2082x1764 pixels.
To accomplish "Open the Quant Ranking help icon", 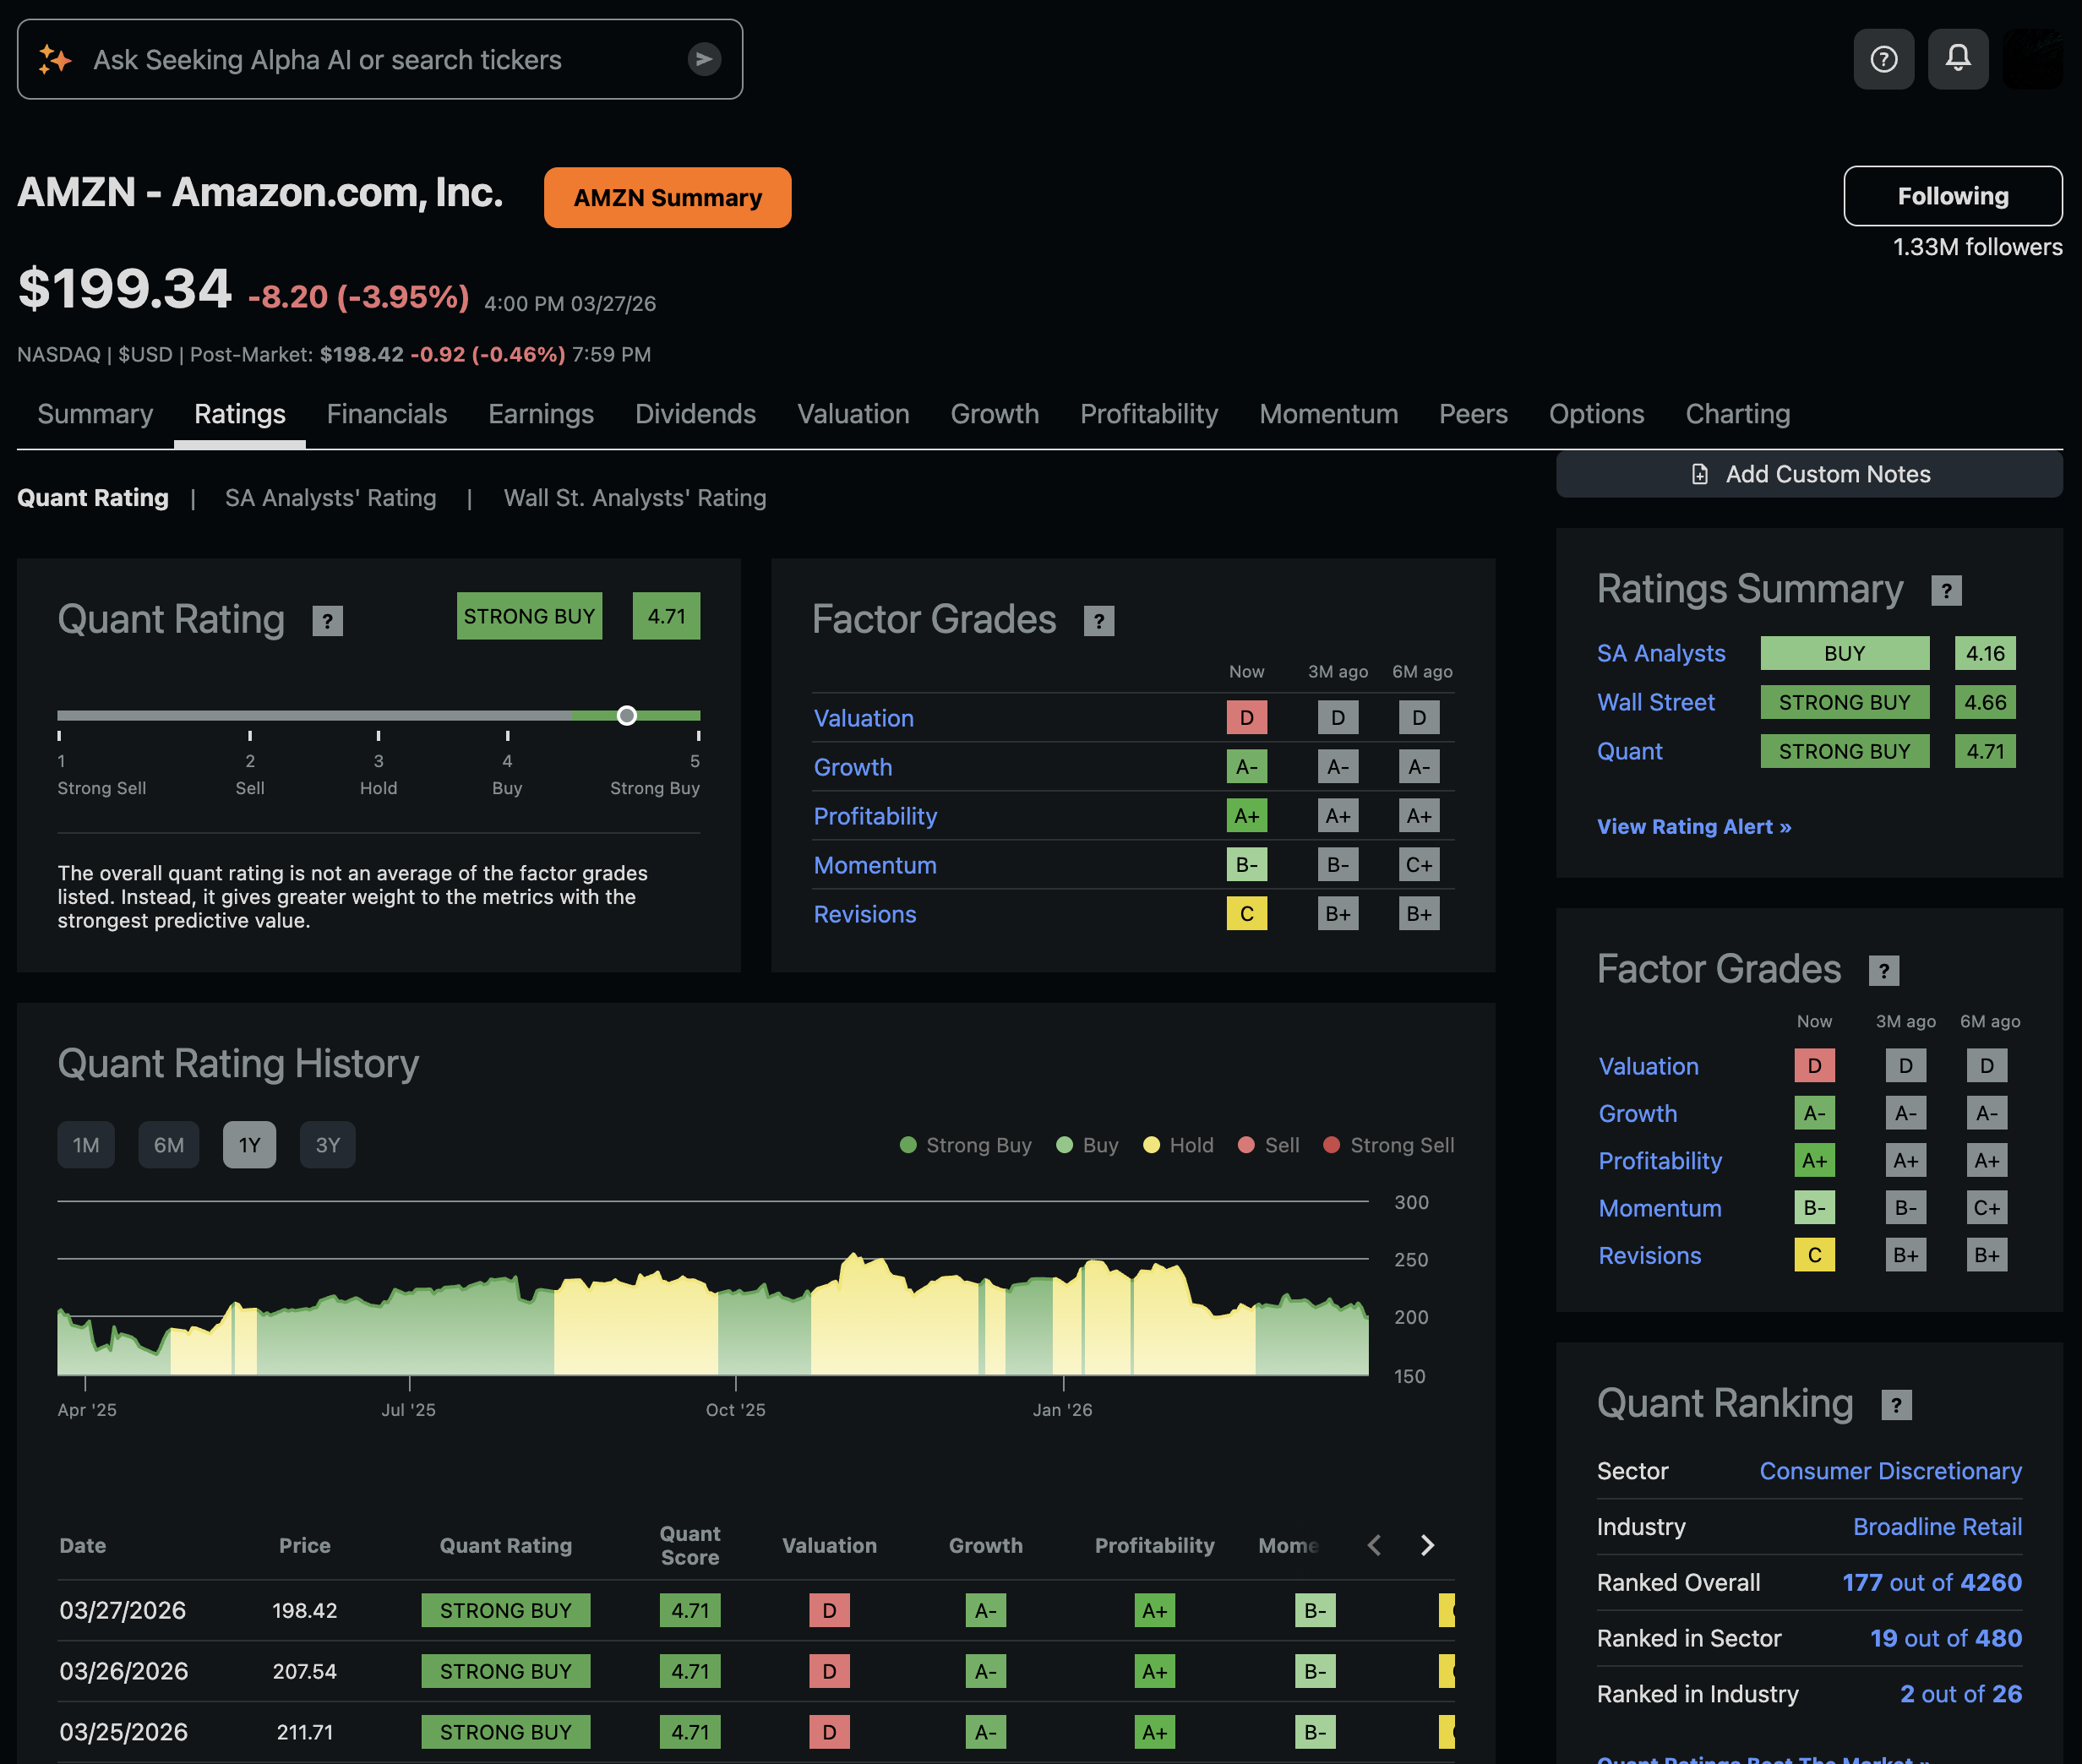I will tap(1897, 1404).
